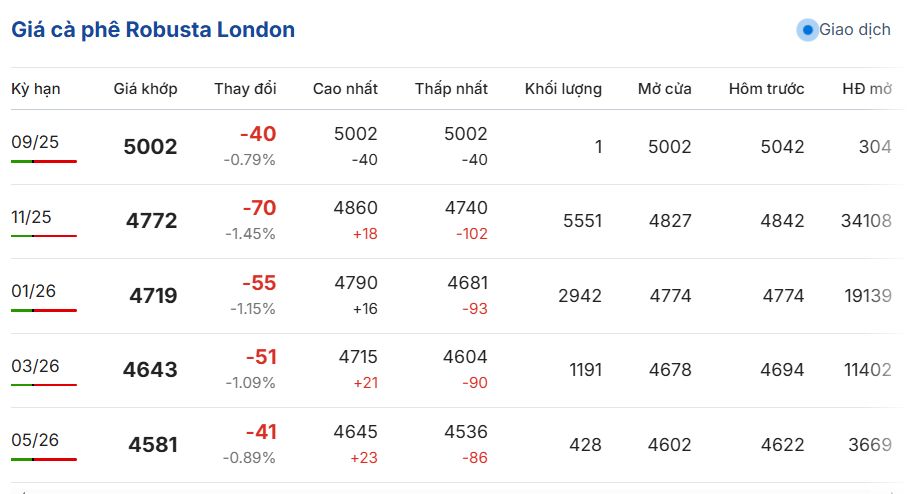Viewport: 914px width, 494px height.
Task: Click the 05/26 red-green price range bar
Action: pyautogui.click(x=44, y=460)
